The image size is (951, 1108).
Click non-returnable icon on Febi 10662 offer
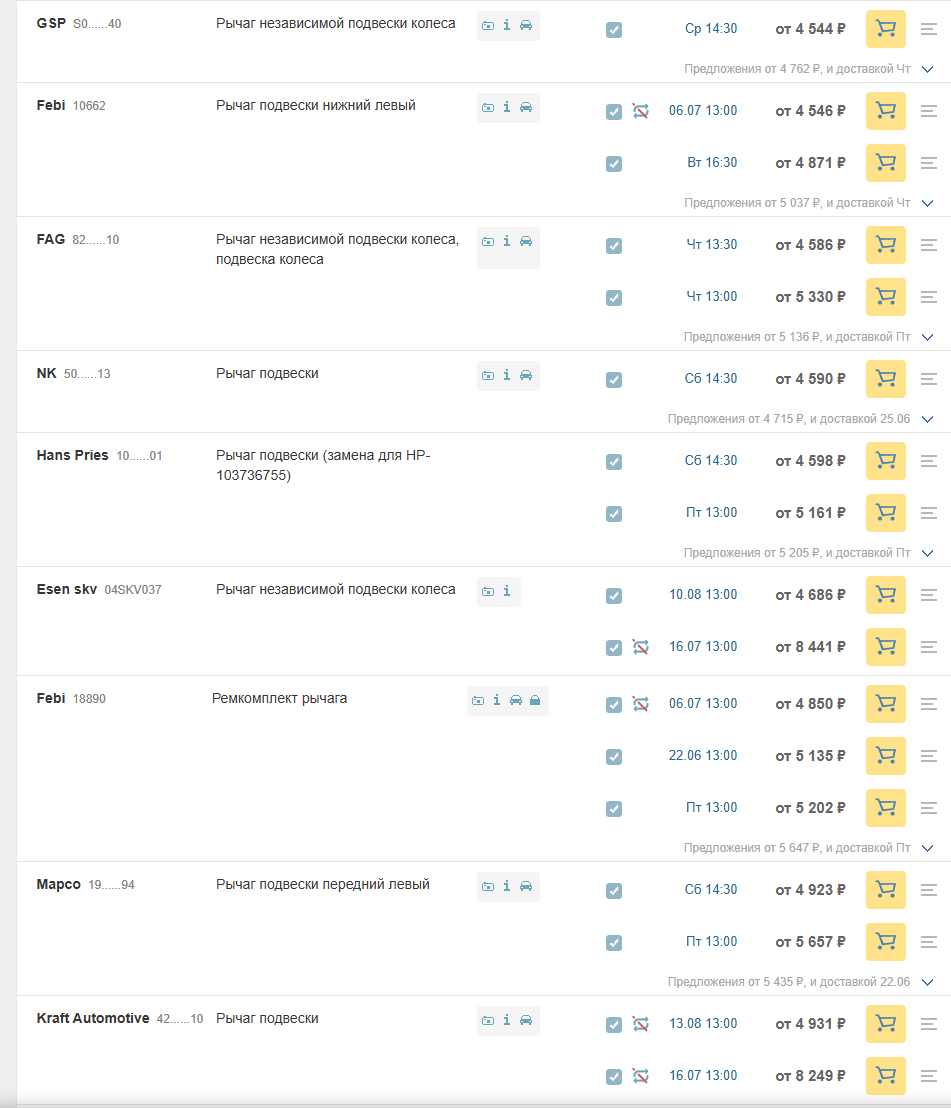[641, 111]
